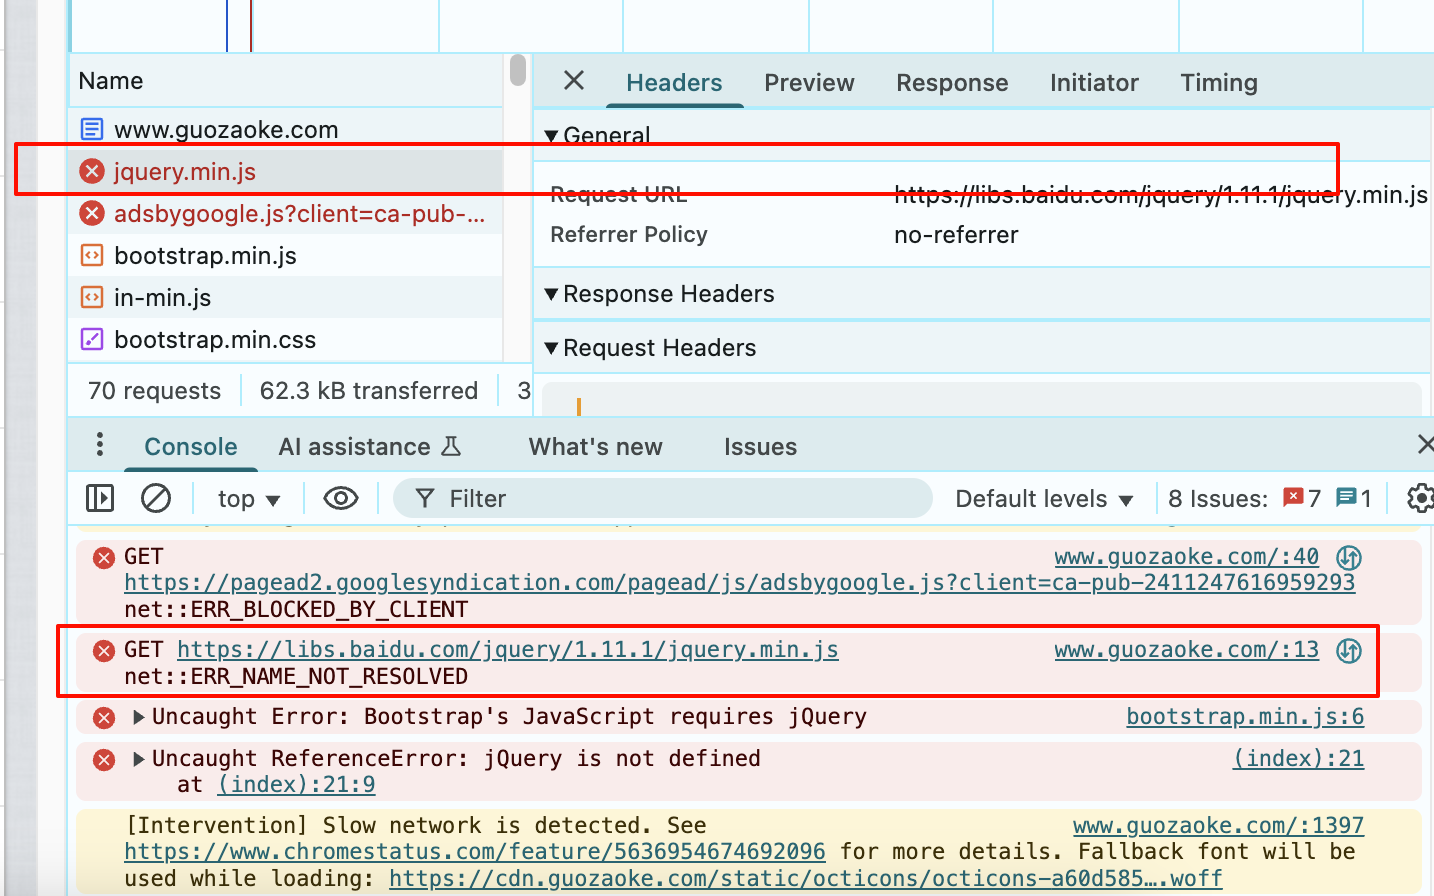Open the Initiator tab

pos(1094,83)
